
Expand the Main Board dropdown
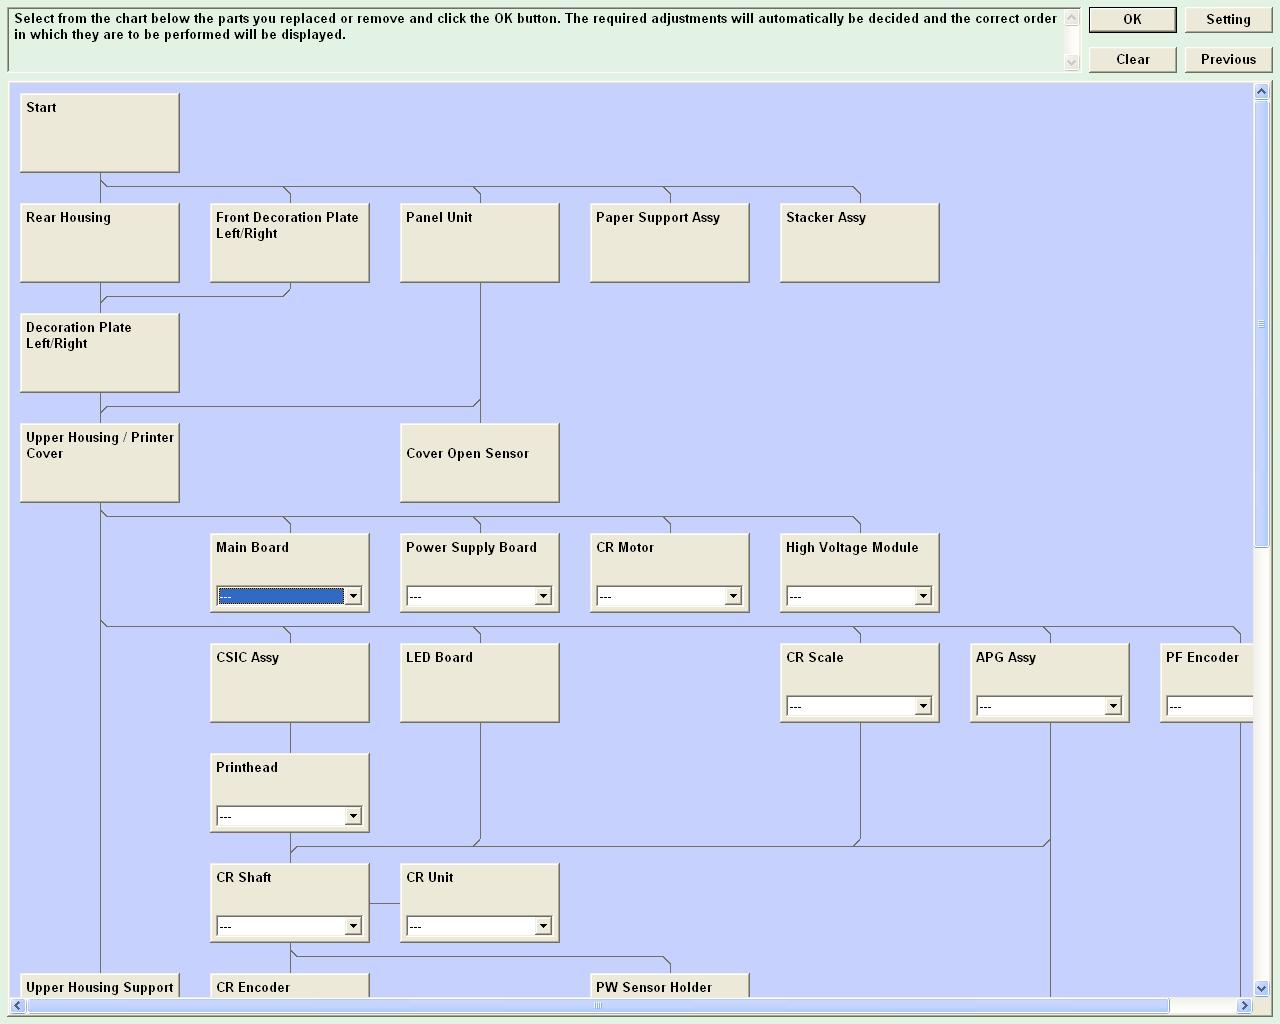point(352,596)
